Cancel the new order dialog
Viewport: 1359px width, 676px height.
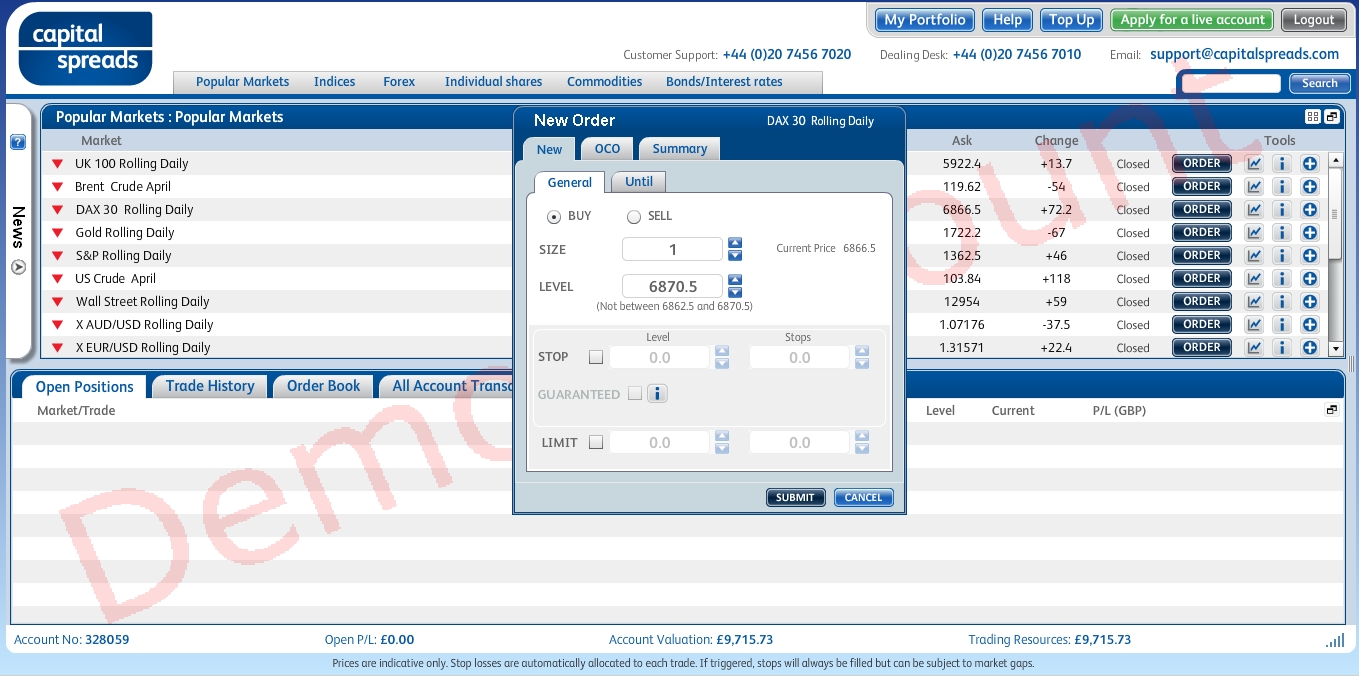coord(863,497)
